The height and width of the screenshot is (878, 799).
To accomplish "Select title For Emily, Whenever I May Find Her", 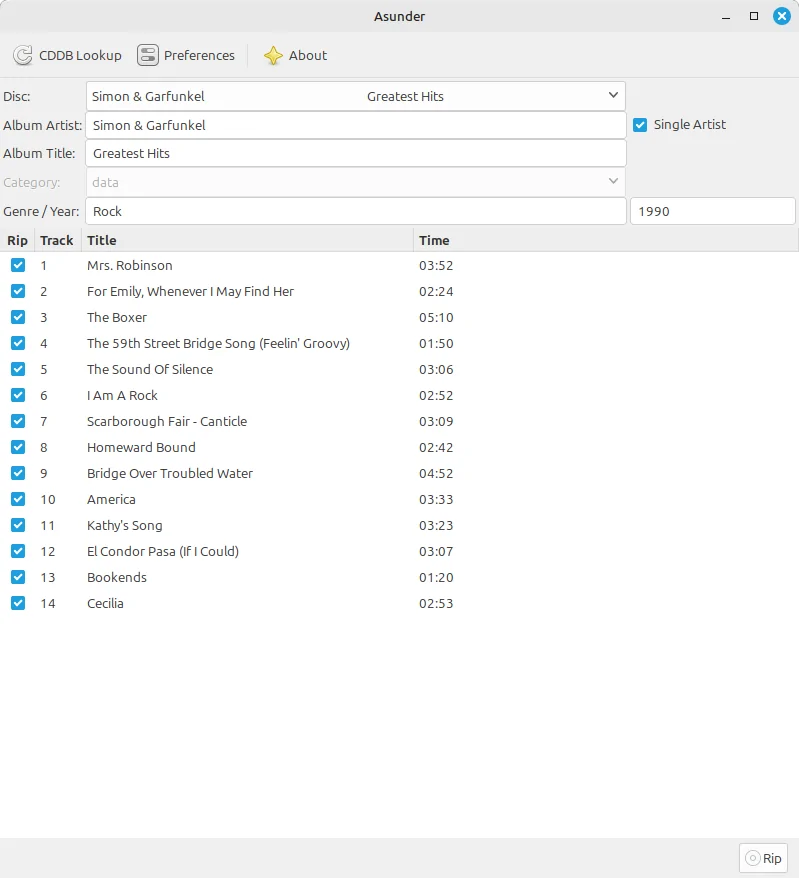I will tap(190, 291).
